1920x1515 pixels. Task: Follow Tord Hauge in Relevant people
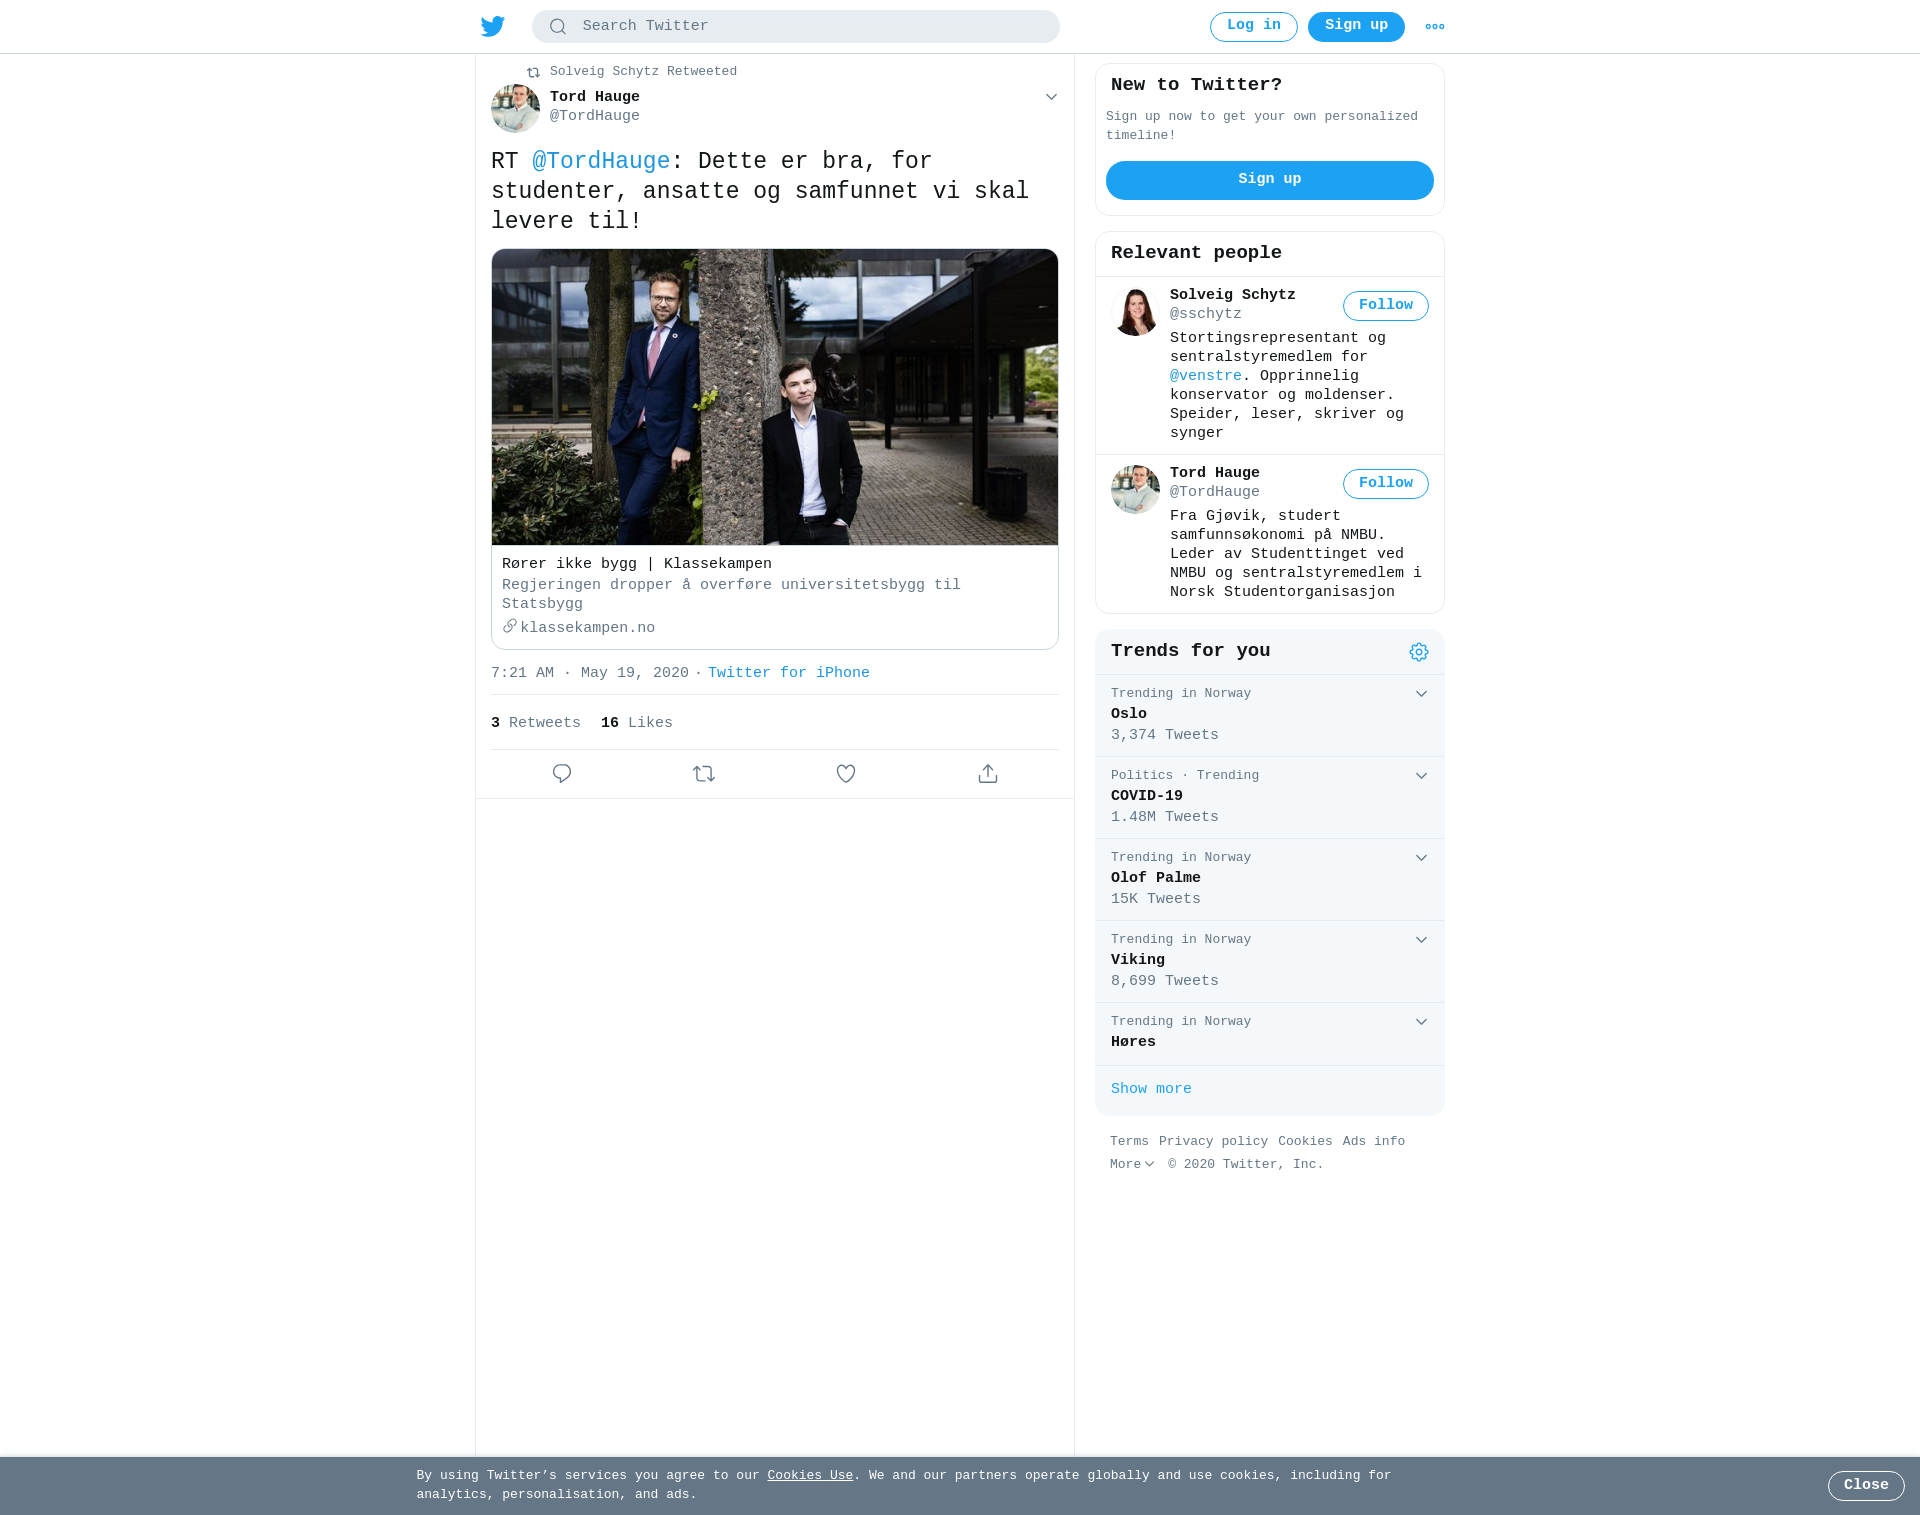tap(1385, 484)
